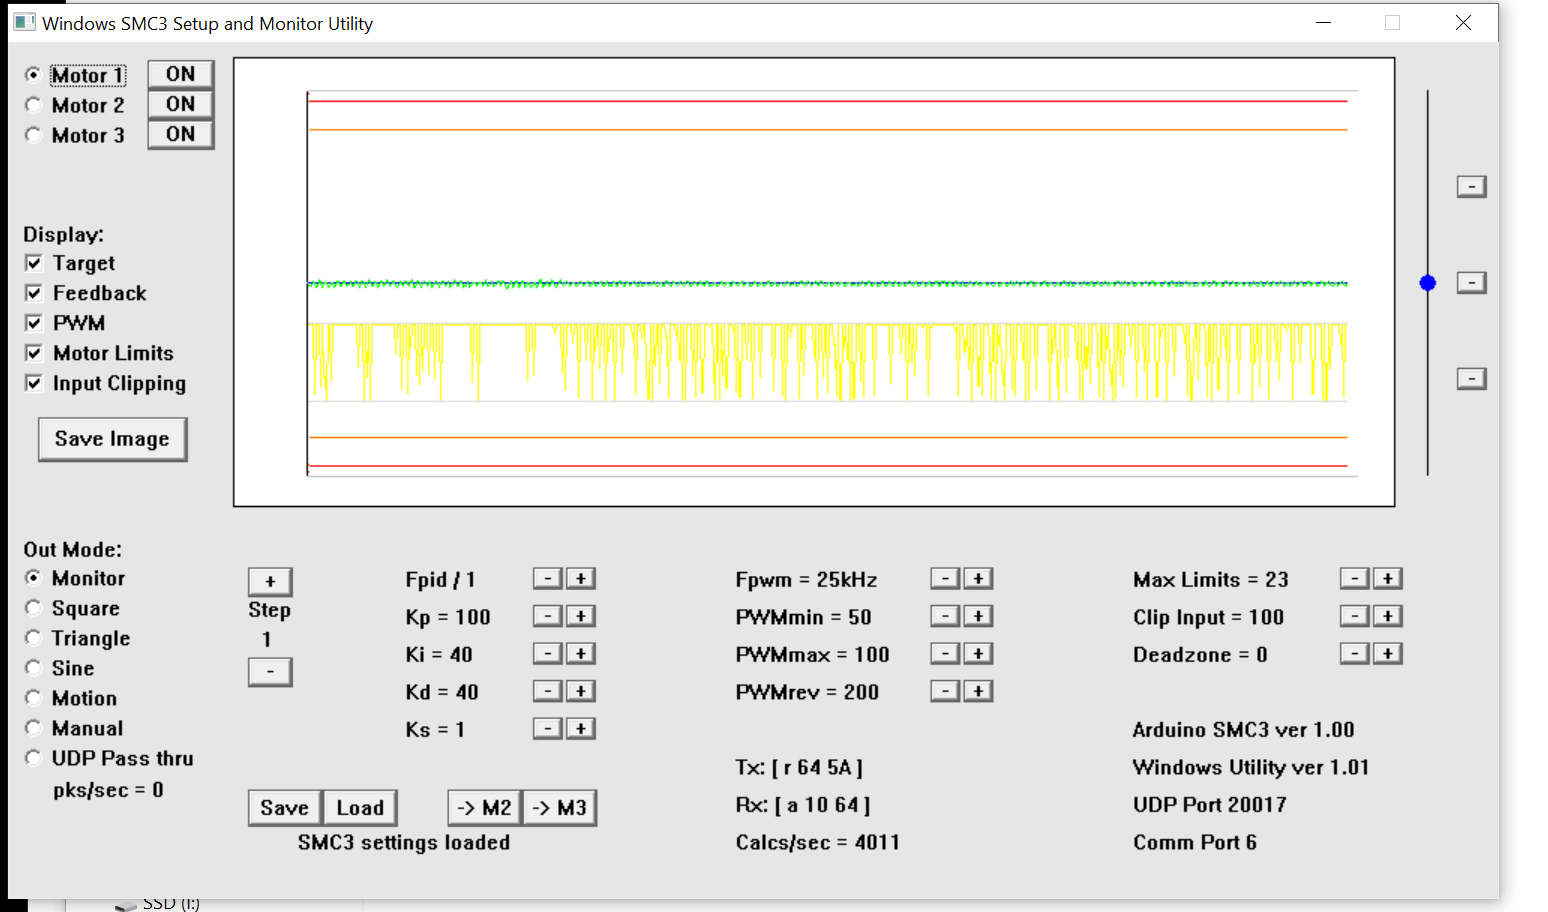Screen dimensions: 1548x912
Task: Uncheck the Target display checkbox
Action: pyautogui.click(x=34, y=263)
